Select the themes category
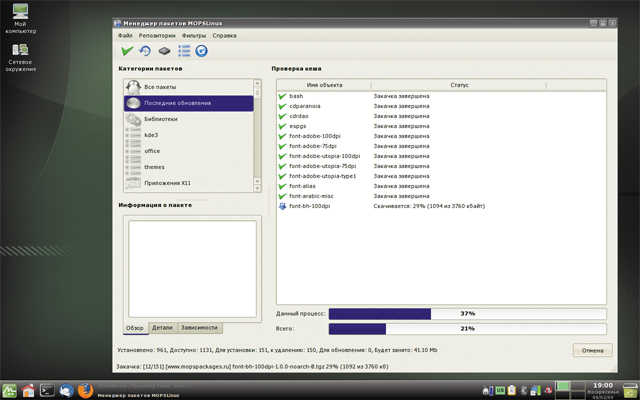The image size is (640, 400). 189,167
